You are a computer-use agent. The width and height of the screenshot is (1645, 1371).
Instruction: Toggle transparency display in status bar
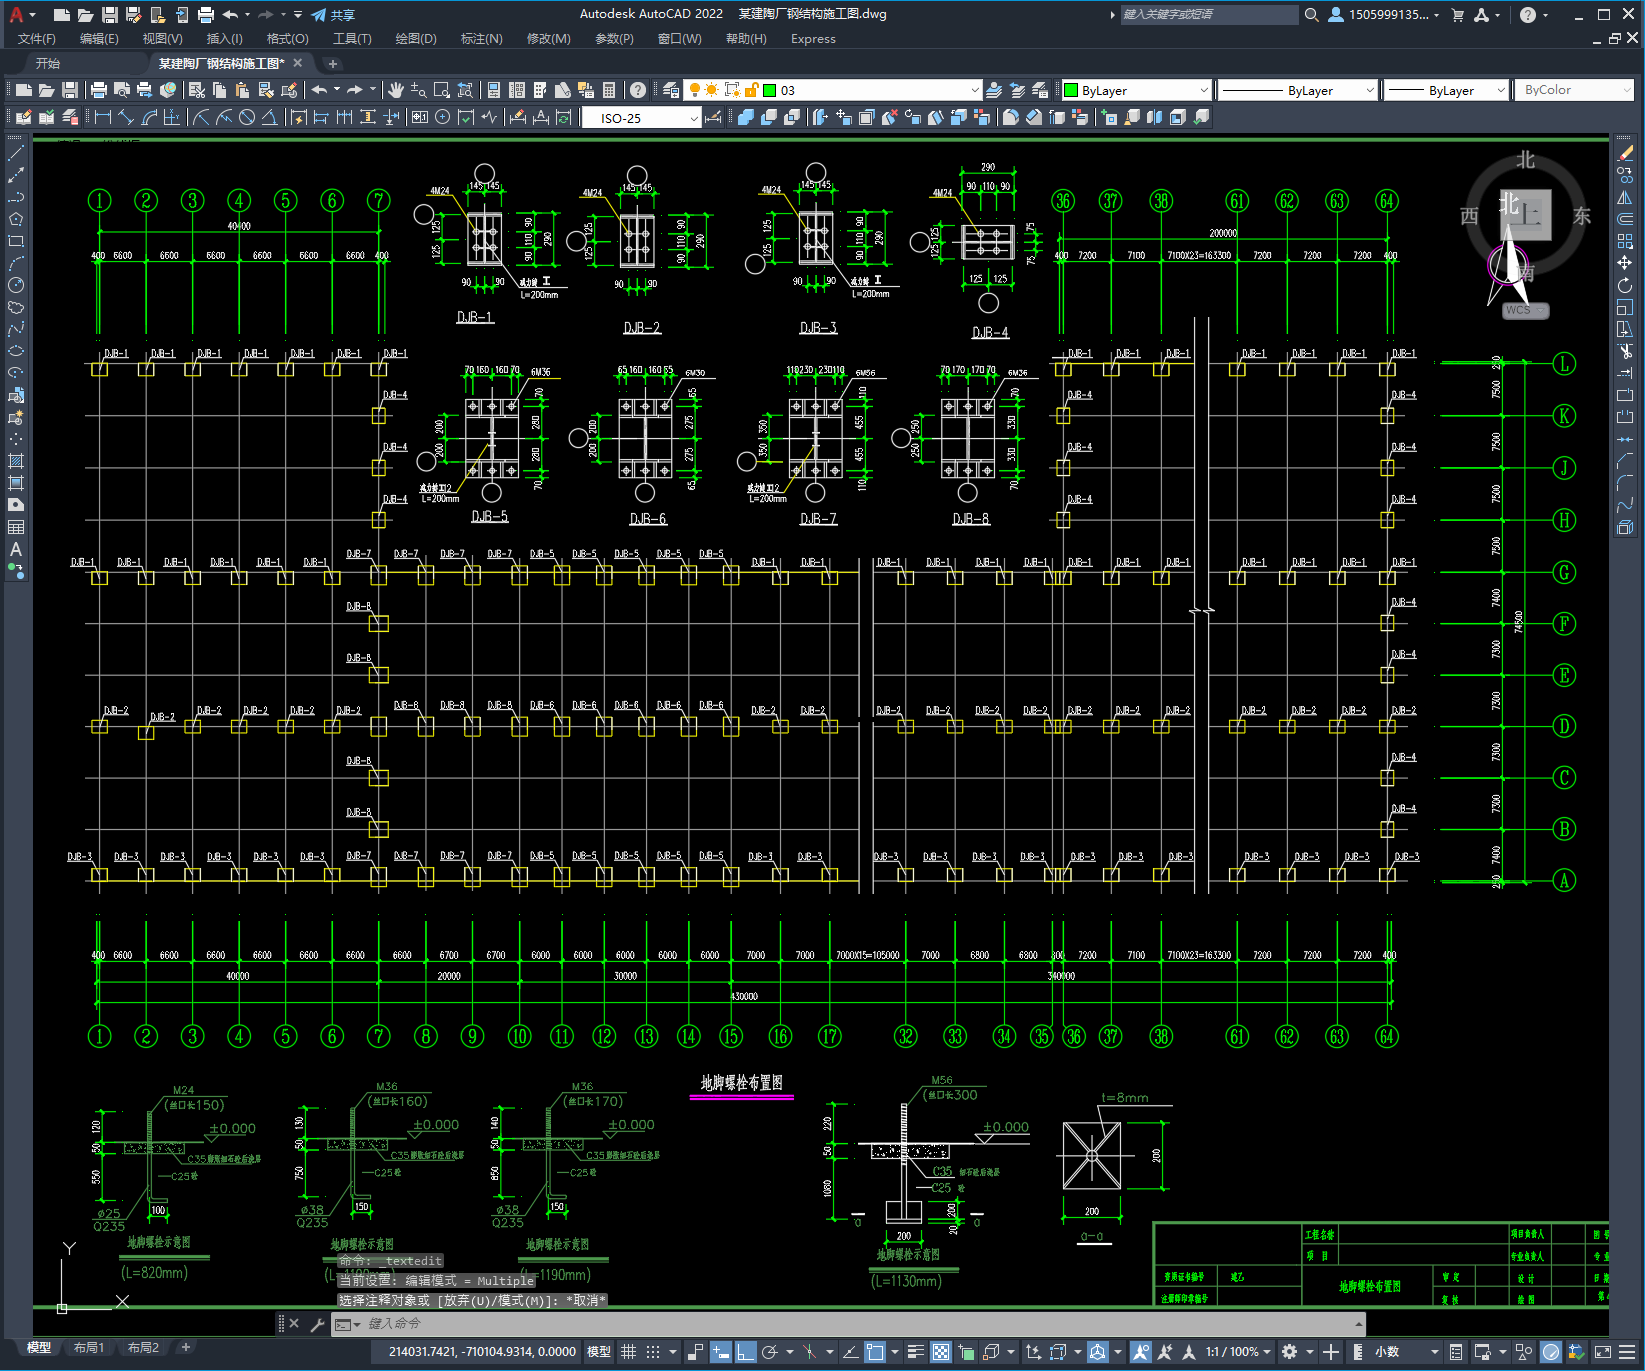coord(940,1352)
